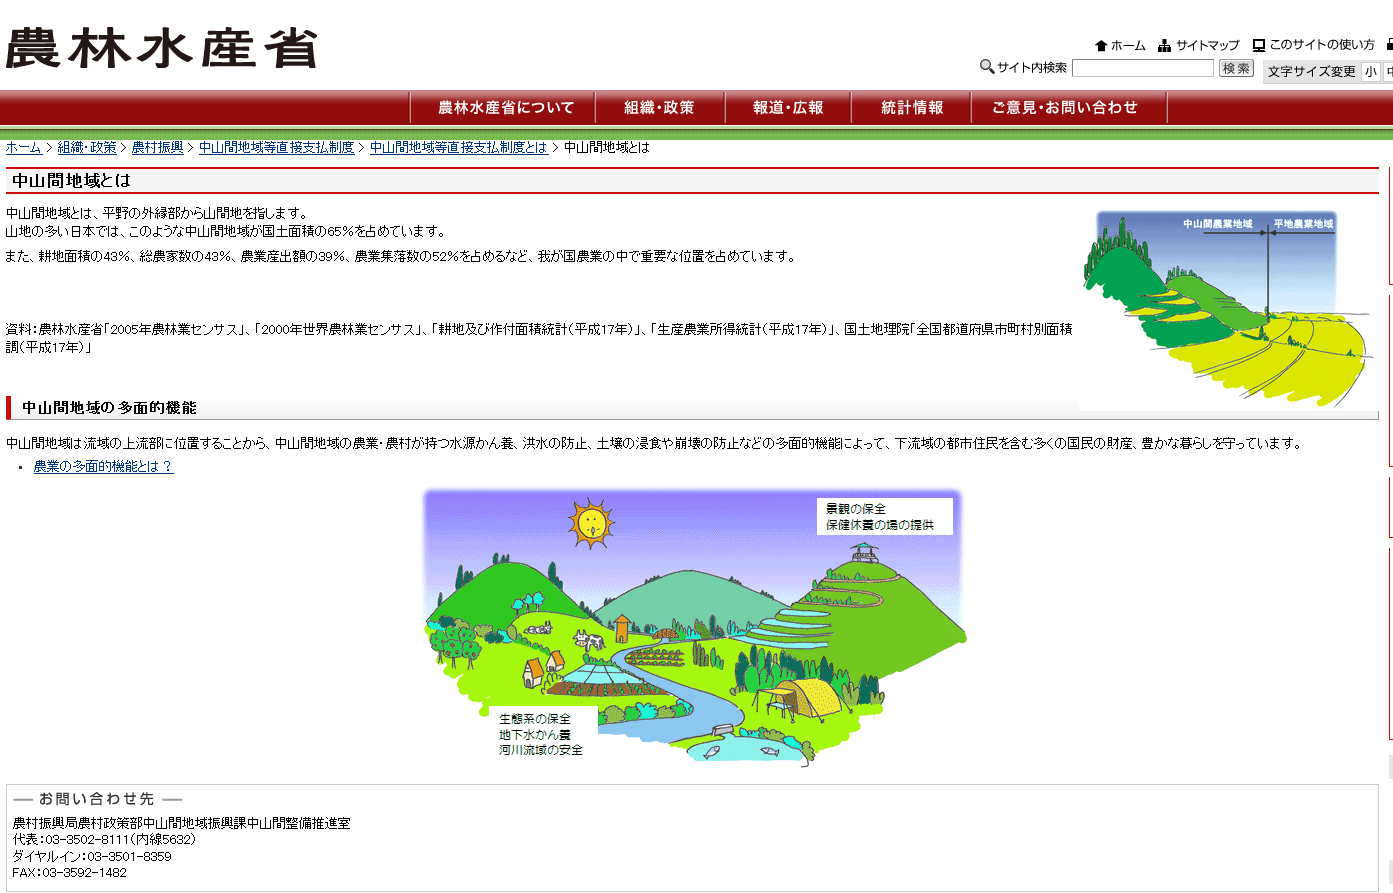
Task: Click the magnifying glass search icon
Action: [986, 67]
